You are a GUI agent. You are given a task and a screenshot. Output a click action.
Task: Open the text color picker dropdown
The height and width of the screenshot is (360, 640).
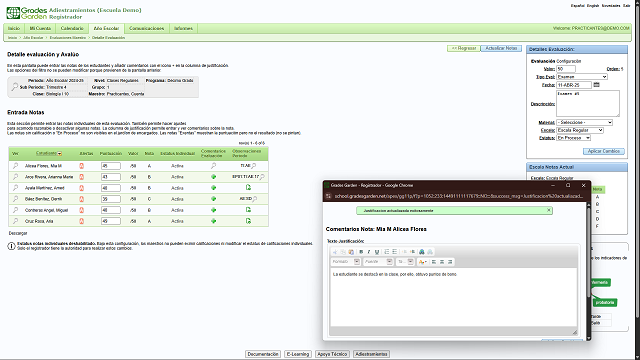422,262
